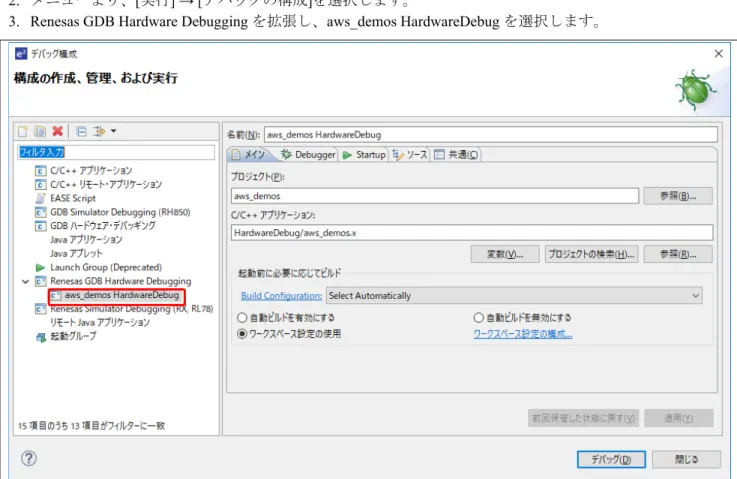
Task: Collapse the Renesas GDB Hardware Debugging node
Action: coord(25,281)
